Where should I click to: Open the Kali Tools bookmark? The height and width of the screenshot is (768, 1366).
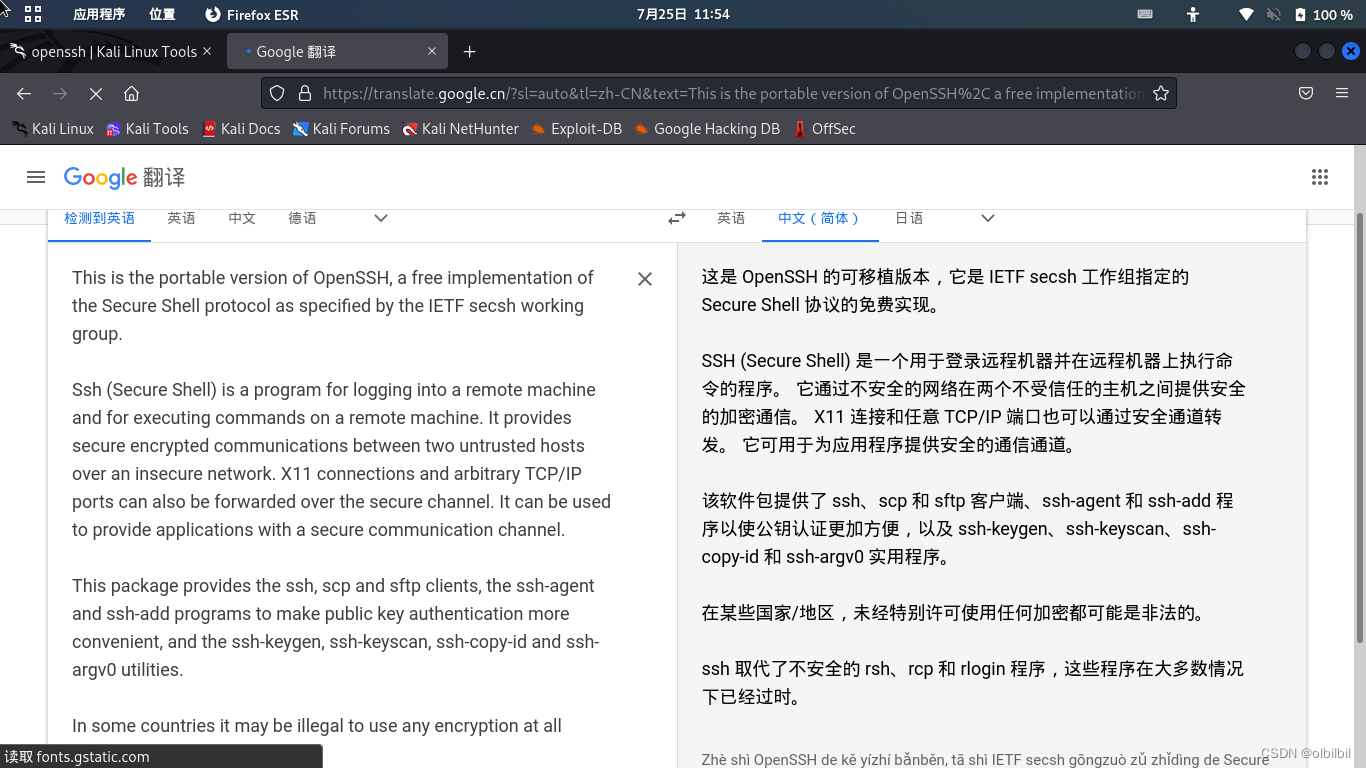point(147,128)
